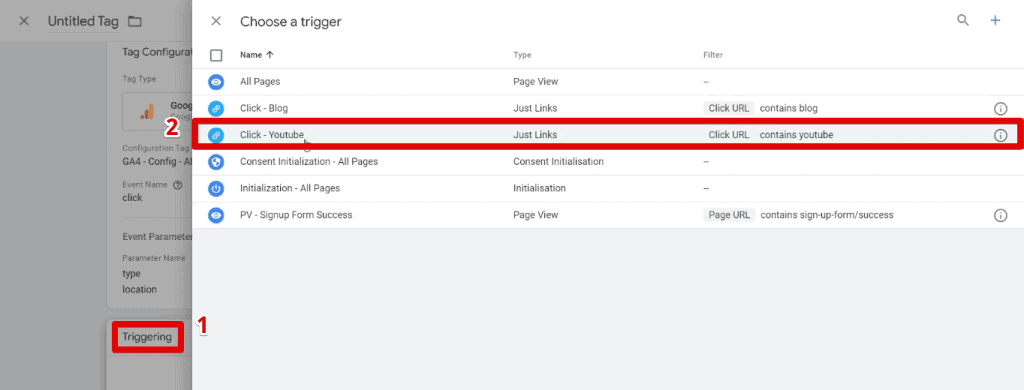Show info for Click - Youtube row

(1000, 135)
